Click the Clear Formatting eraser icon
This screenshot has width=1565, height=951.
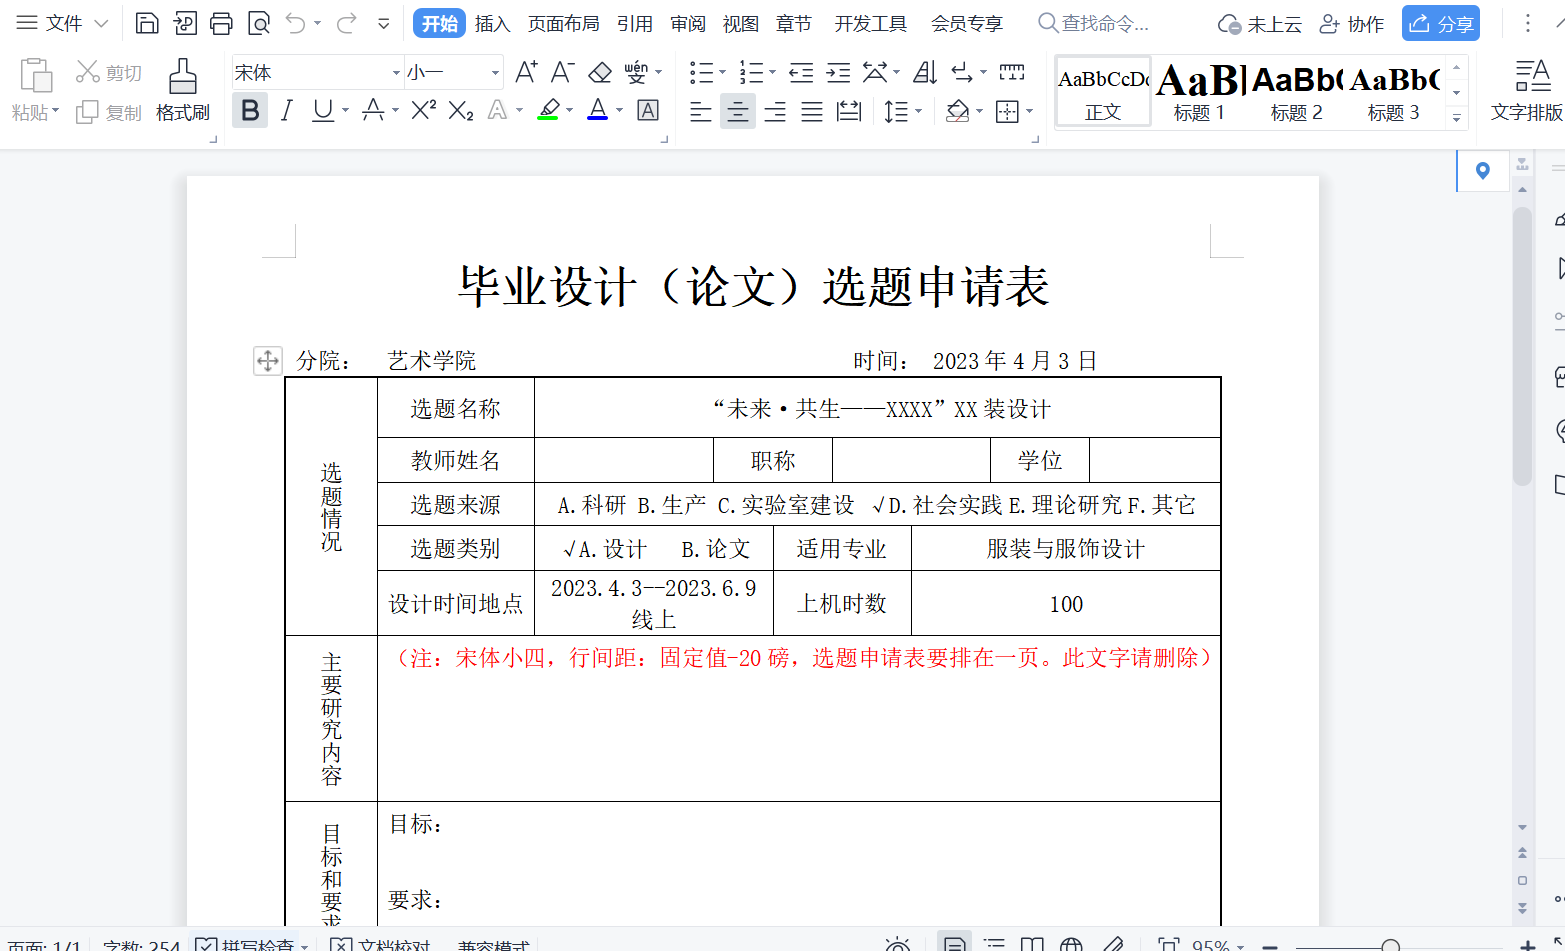pyautogui.click(x=600, y=72)
